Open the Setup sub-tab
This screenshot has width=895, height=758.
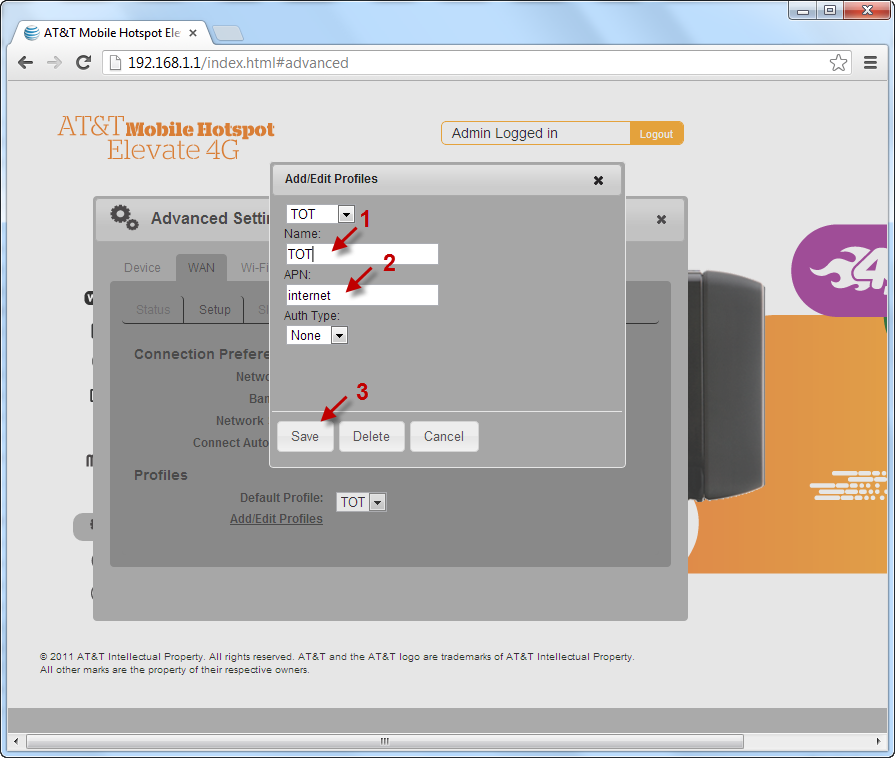(x=215, y=309)
